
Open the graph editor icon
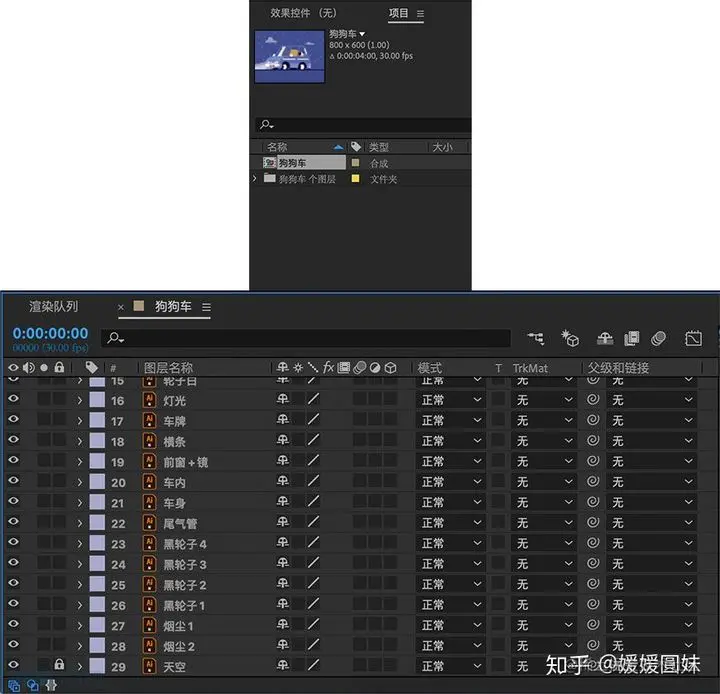click(x=693, y=339)
